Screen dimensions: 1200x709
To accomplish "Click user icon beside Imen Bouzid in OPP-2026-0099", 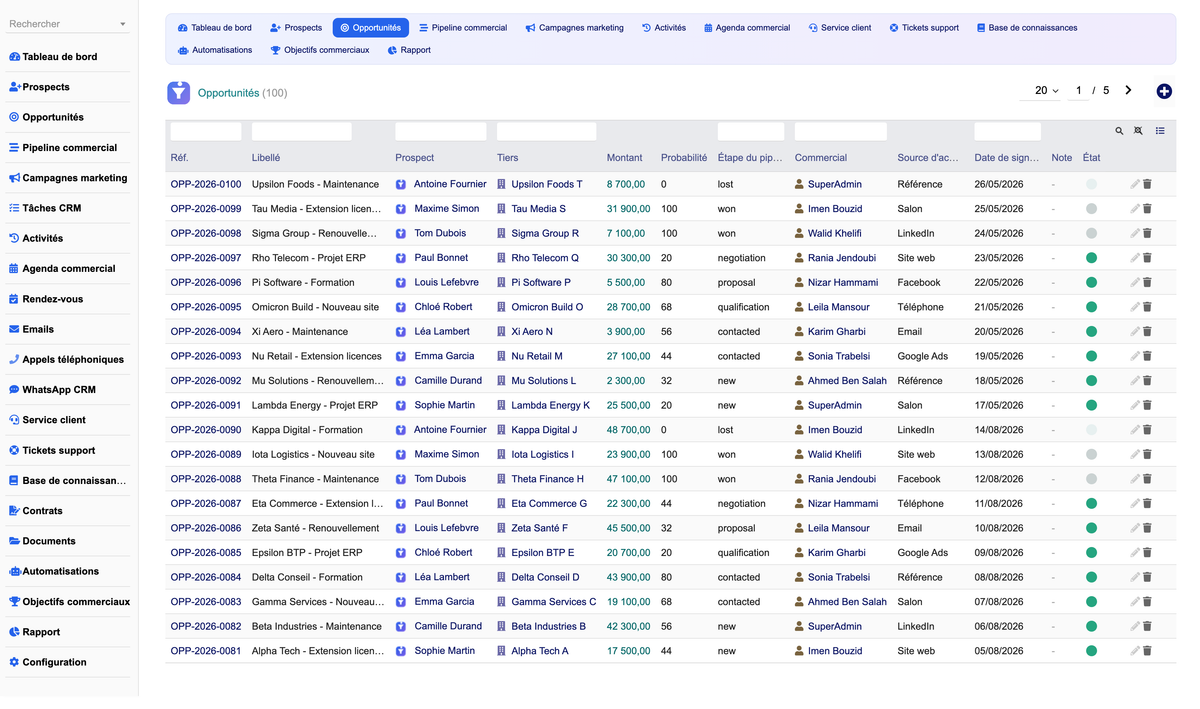I will point(799,209).
